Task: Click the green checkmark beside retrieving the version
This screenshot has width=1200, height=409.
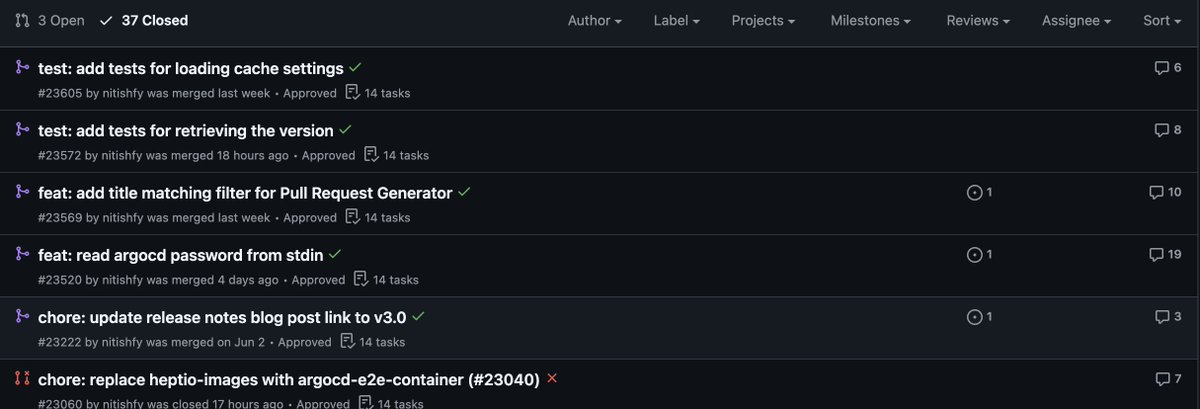Action: coord(345,129)
